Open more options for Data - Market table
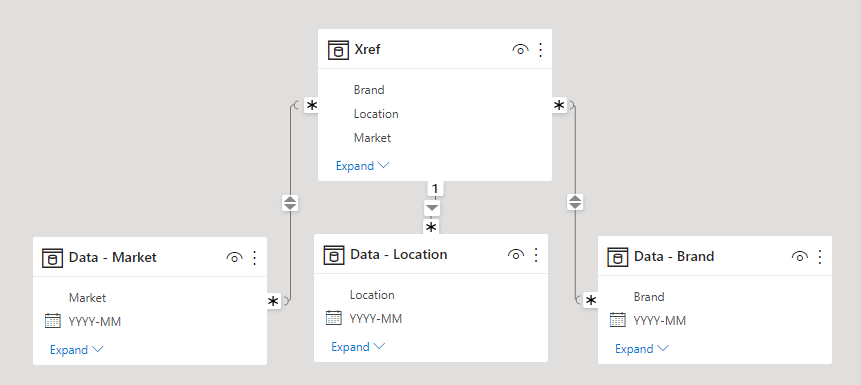Viewport: 861px width, 385px height. coord(254,258)
